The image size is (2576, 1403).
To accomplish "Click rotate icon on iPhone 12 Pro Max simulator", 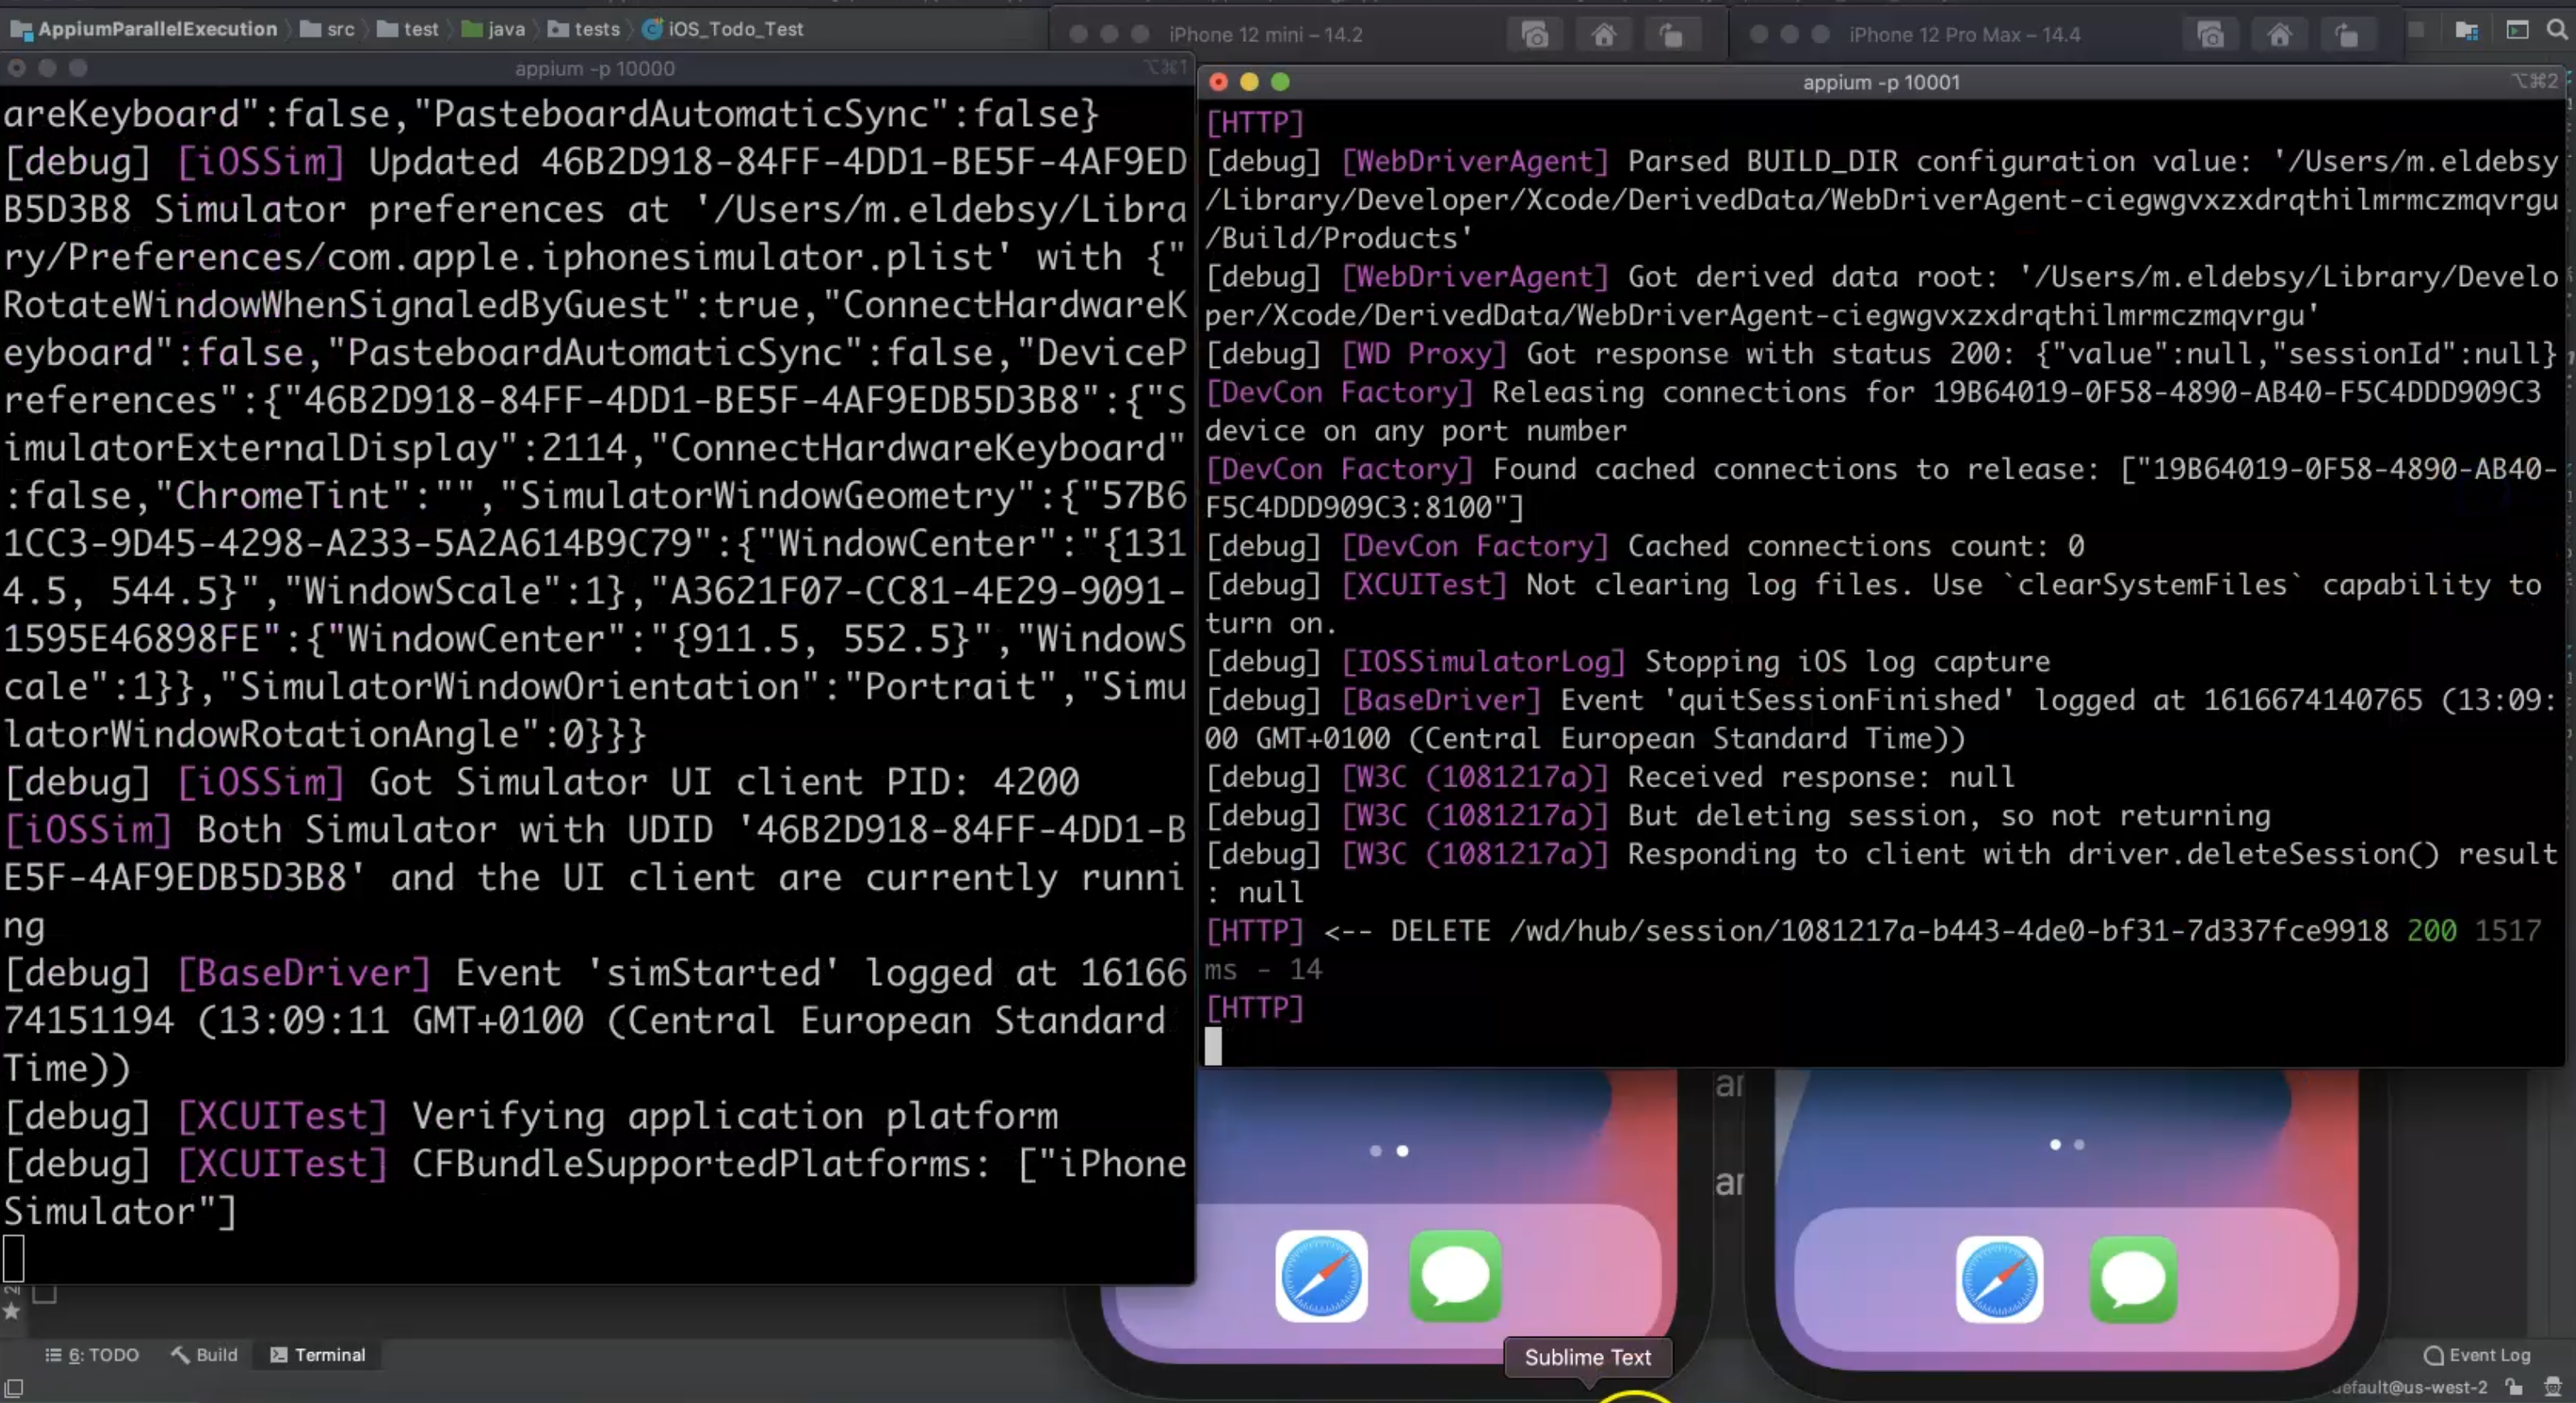I will [x=2346, y=36].
